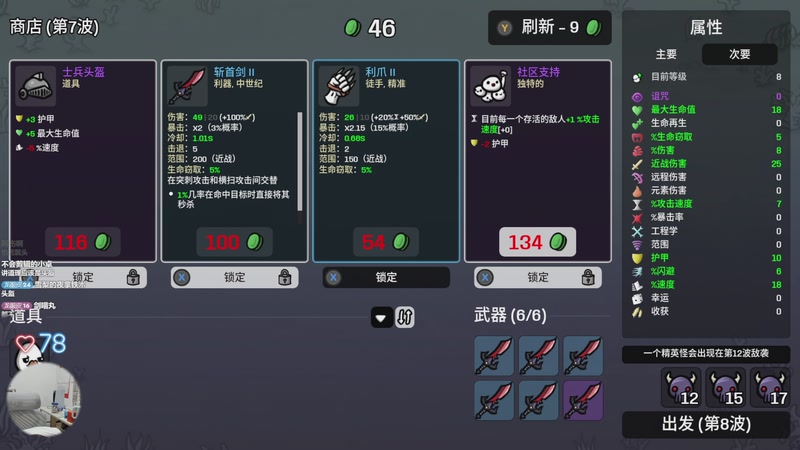Click the beheading sword description scrollbar
The image size is (800, 450).
[x=299, y=162]
